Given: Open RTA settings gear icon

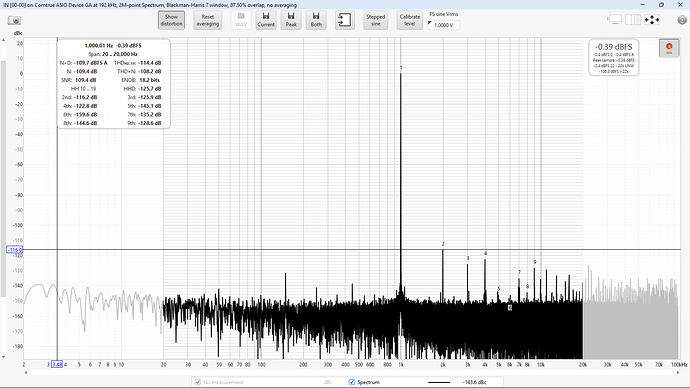Looking at the screenshot, I should click(x=682, y=20).
